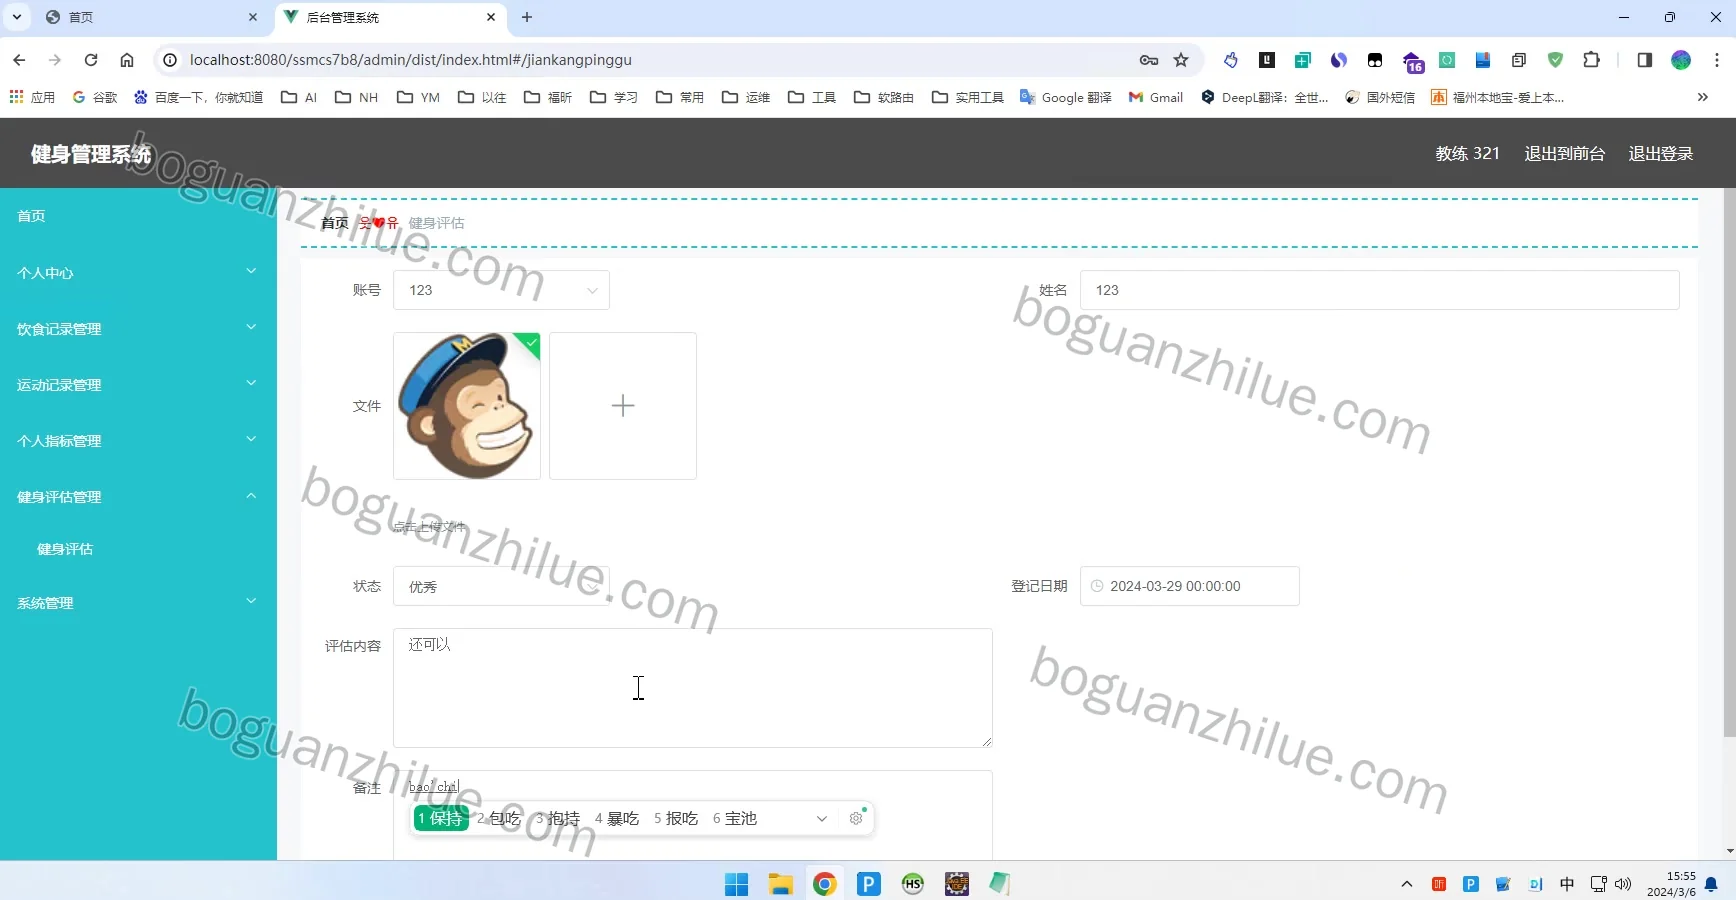Screen dimensions: 1736x900
Task: Expand the 个人指标管理 sidebar menu
Action: pos(138,440)
